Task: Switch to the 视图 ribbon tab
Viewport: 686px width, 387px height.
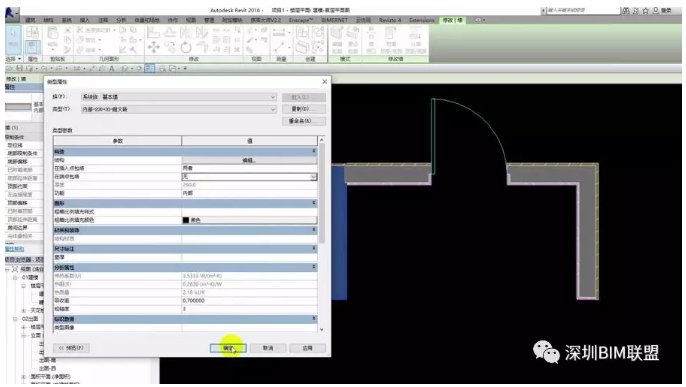Action: pyautogui.click(x=191, y=20)
